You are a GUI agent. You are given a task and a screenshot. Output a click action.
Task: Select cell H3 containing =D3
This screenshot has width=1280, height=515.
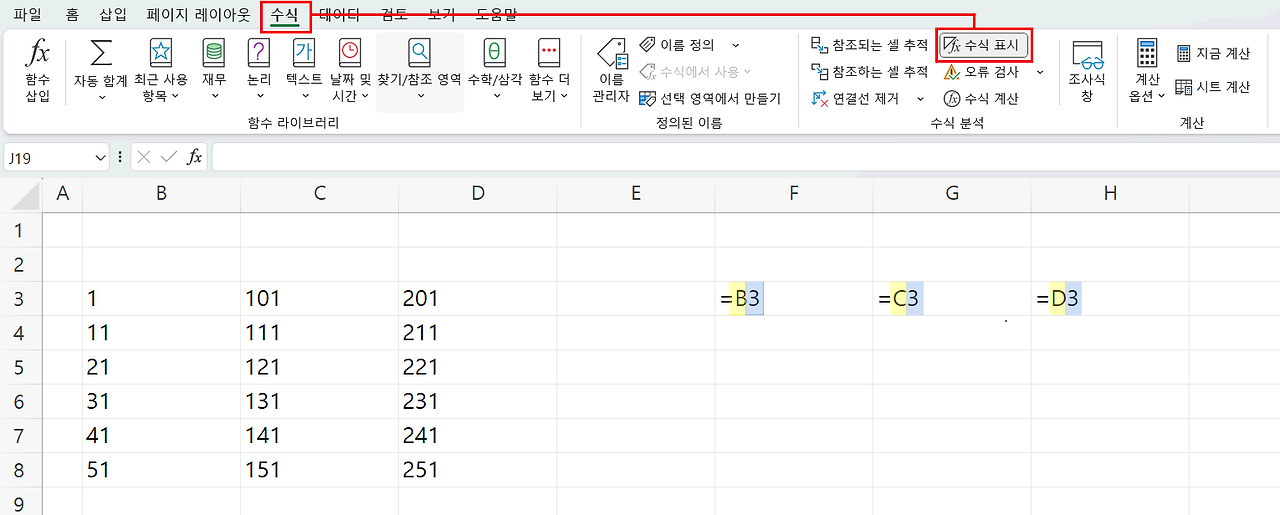[1110, 299]
